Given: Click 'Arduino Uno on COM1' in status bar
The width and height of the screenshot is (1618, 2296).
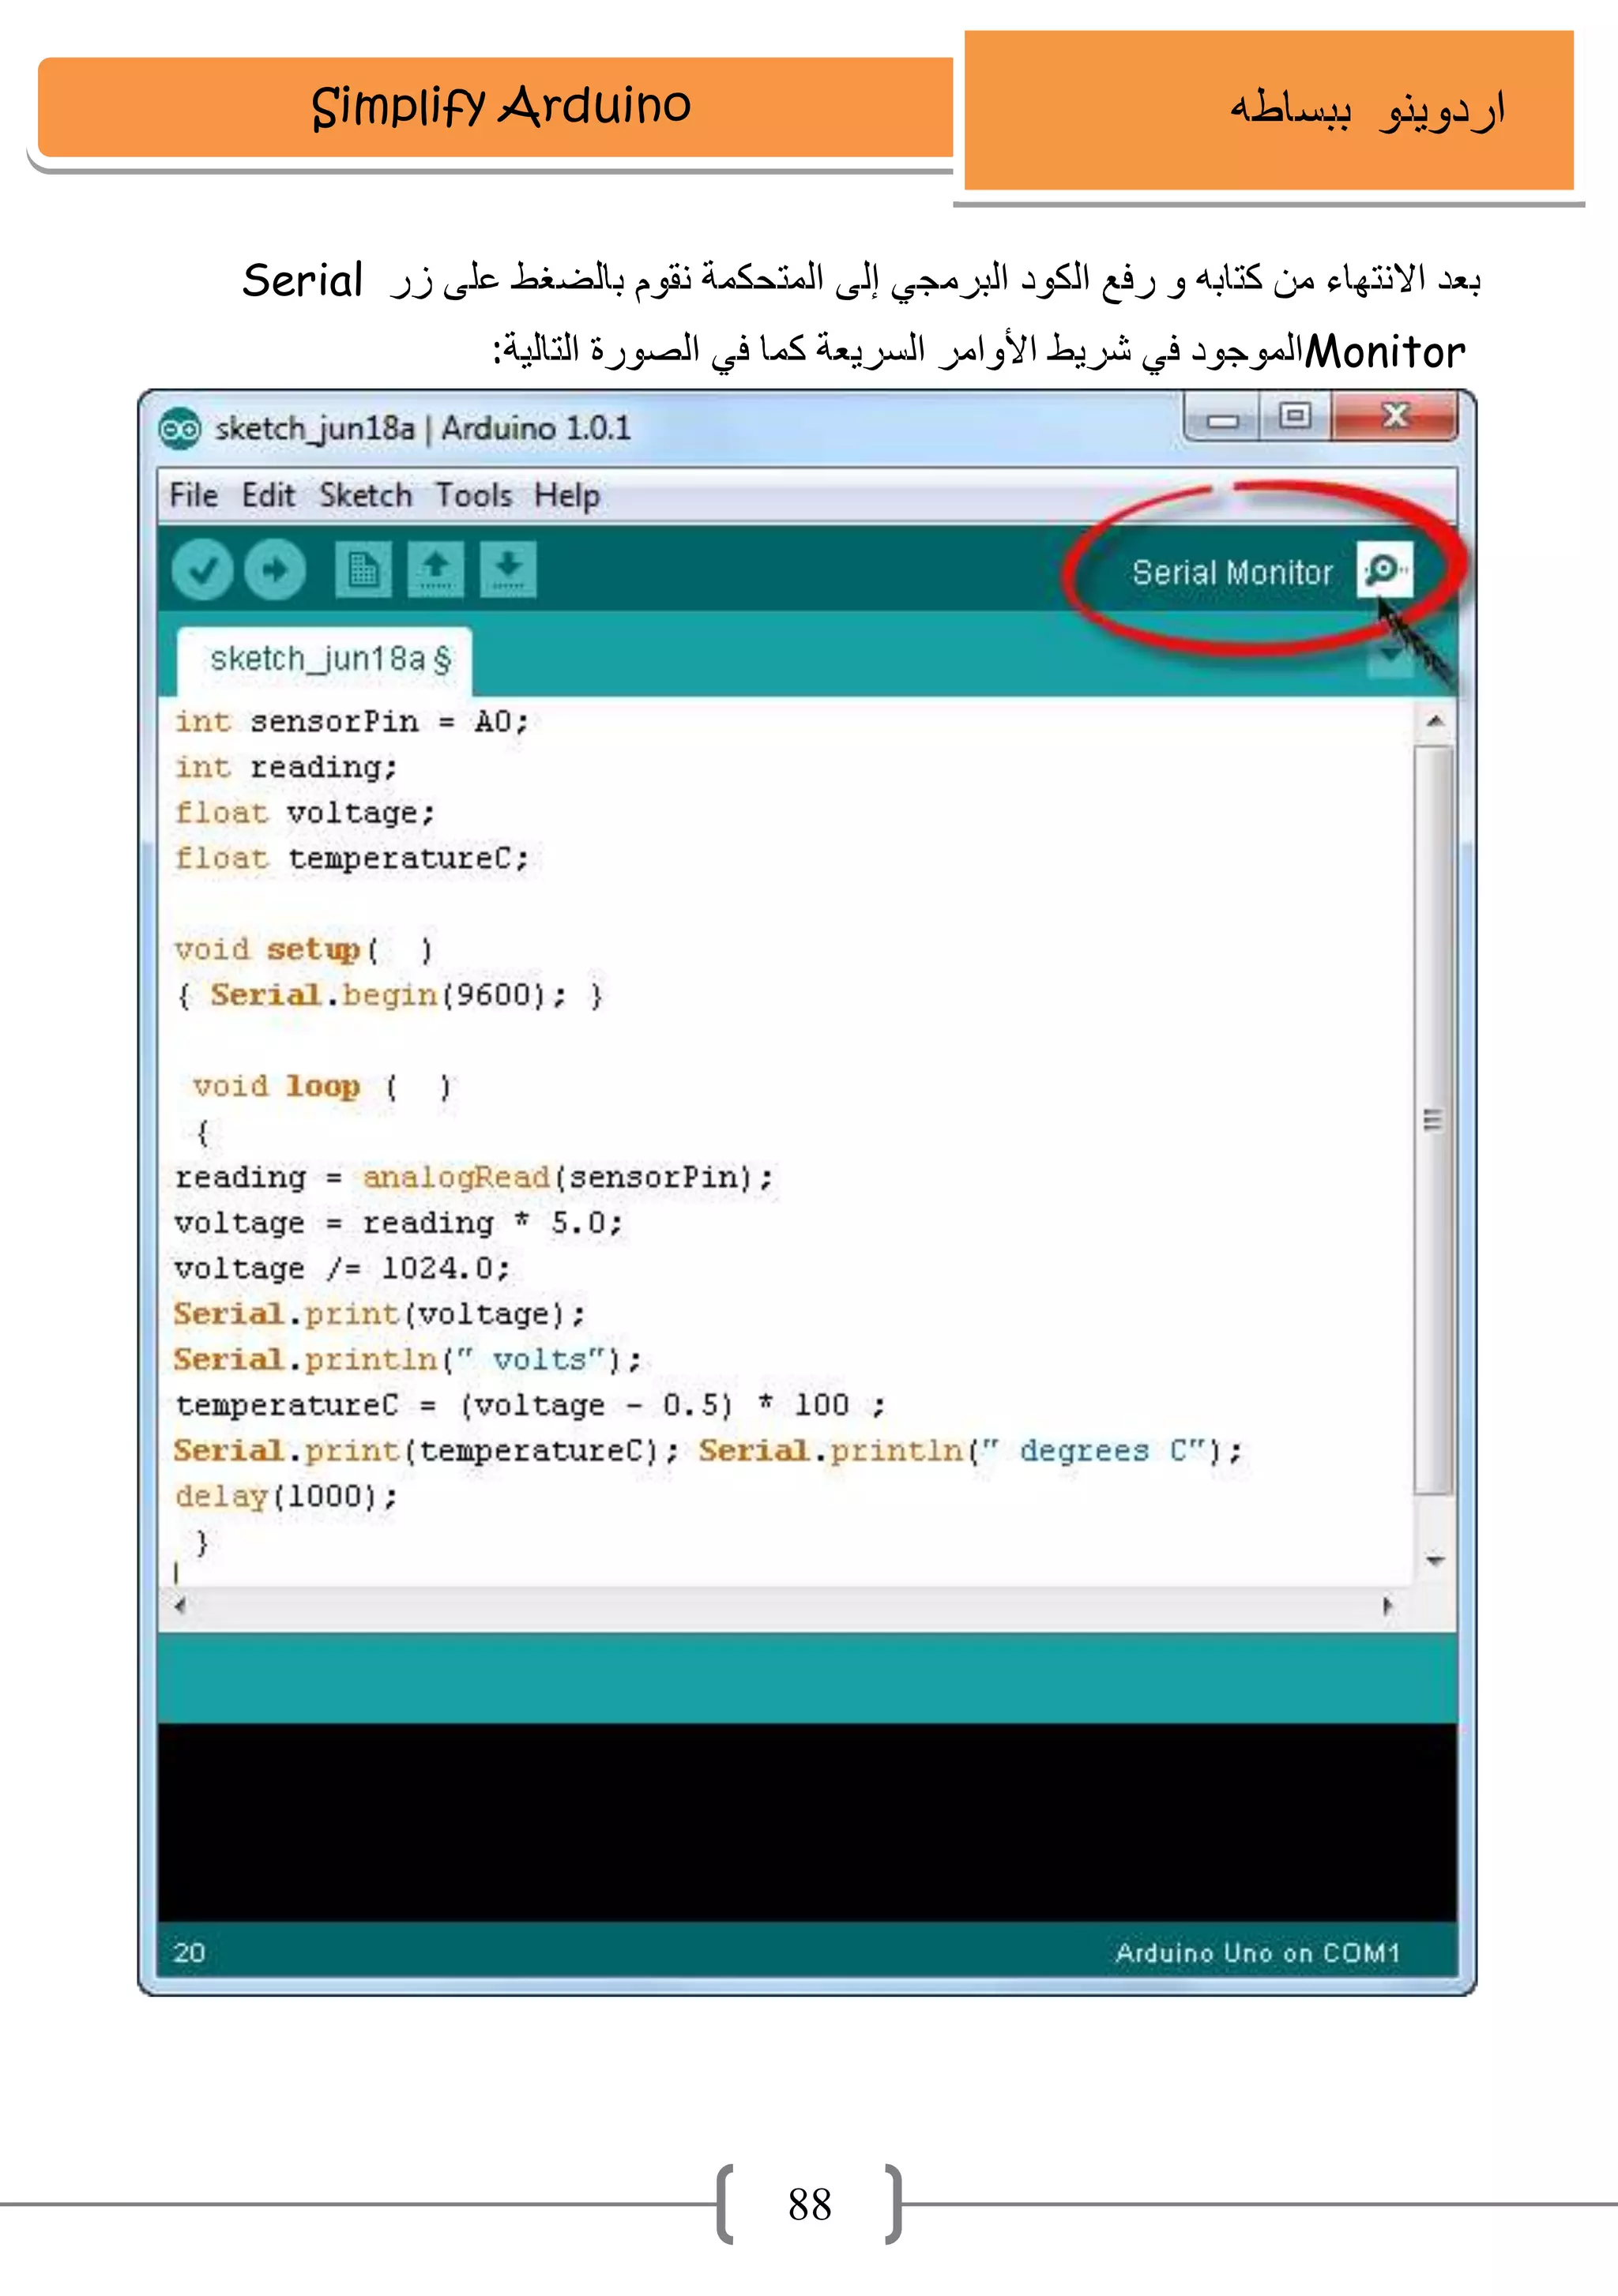Looking at the screenshot, I should click(1258, 1953).
